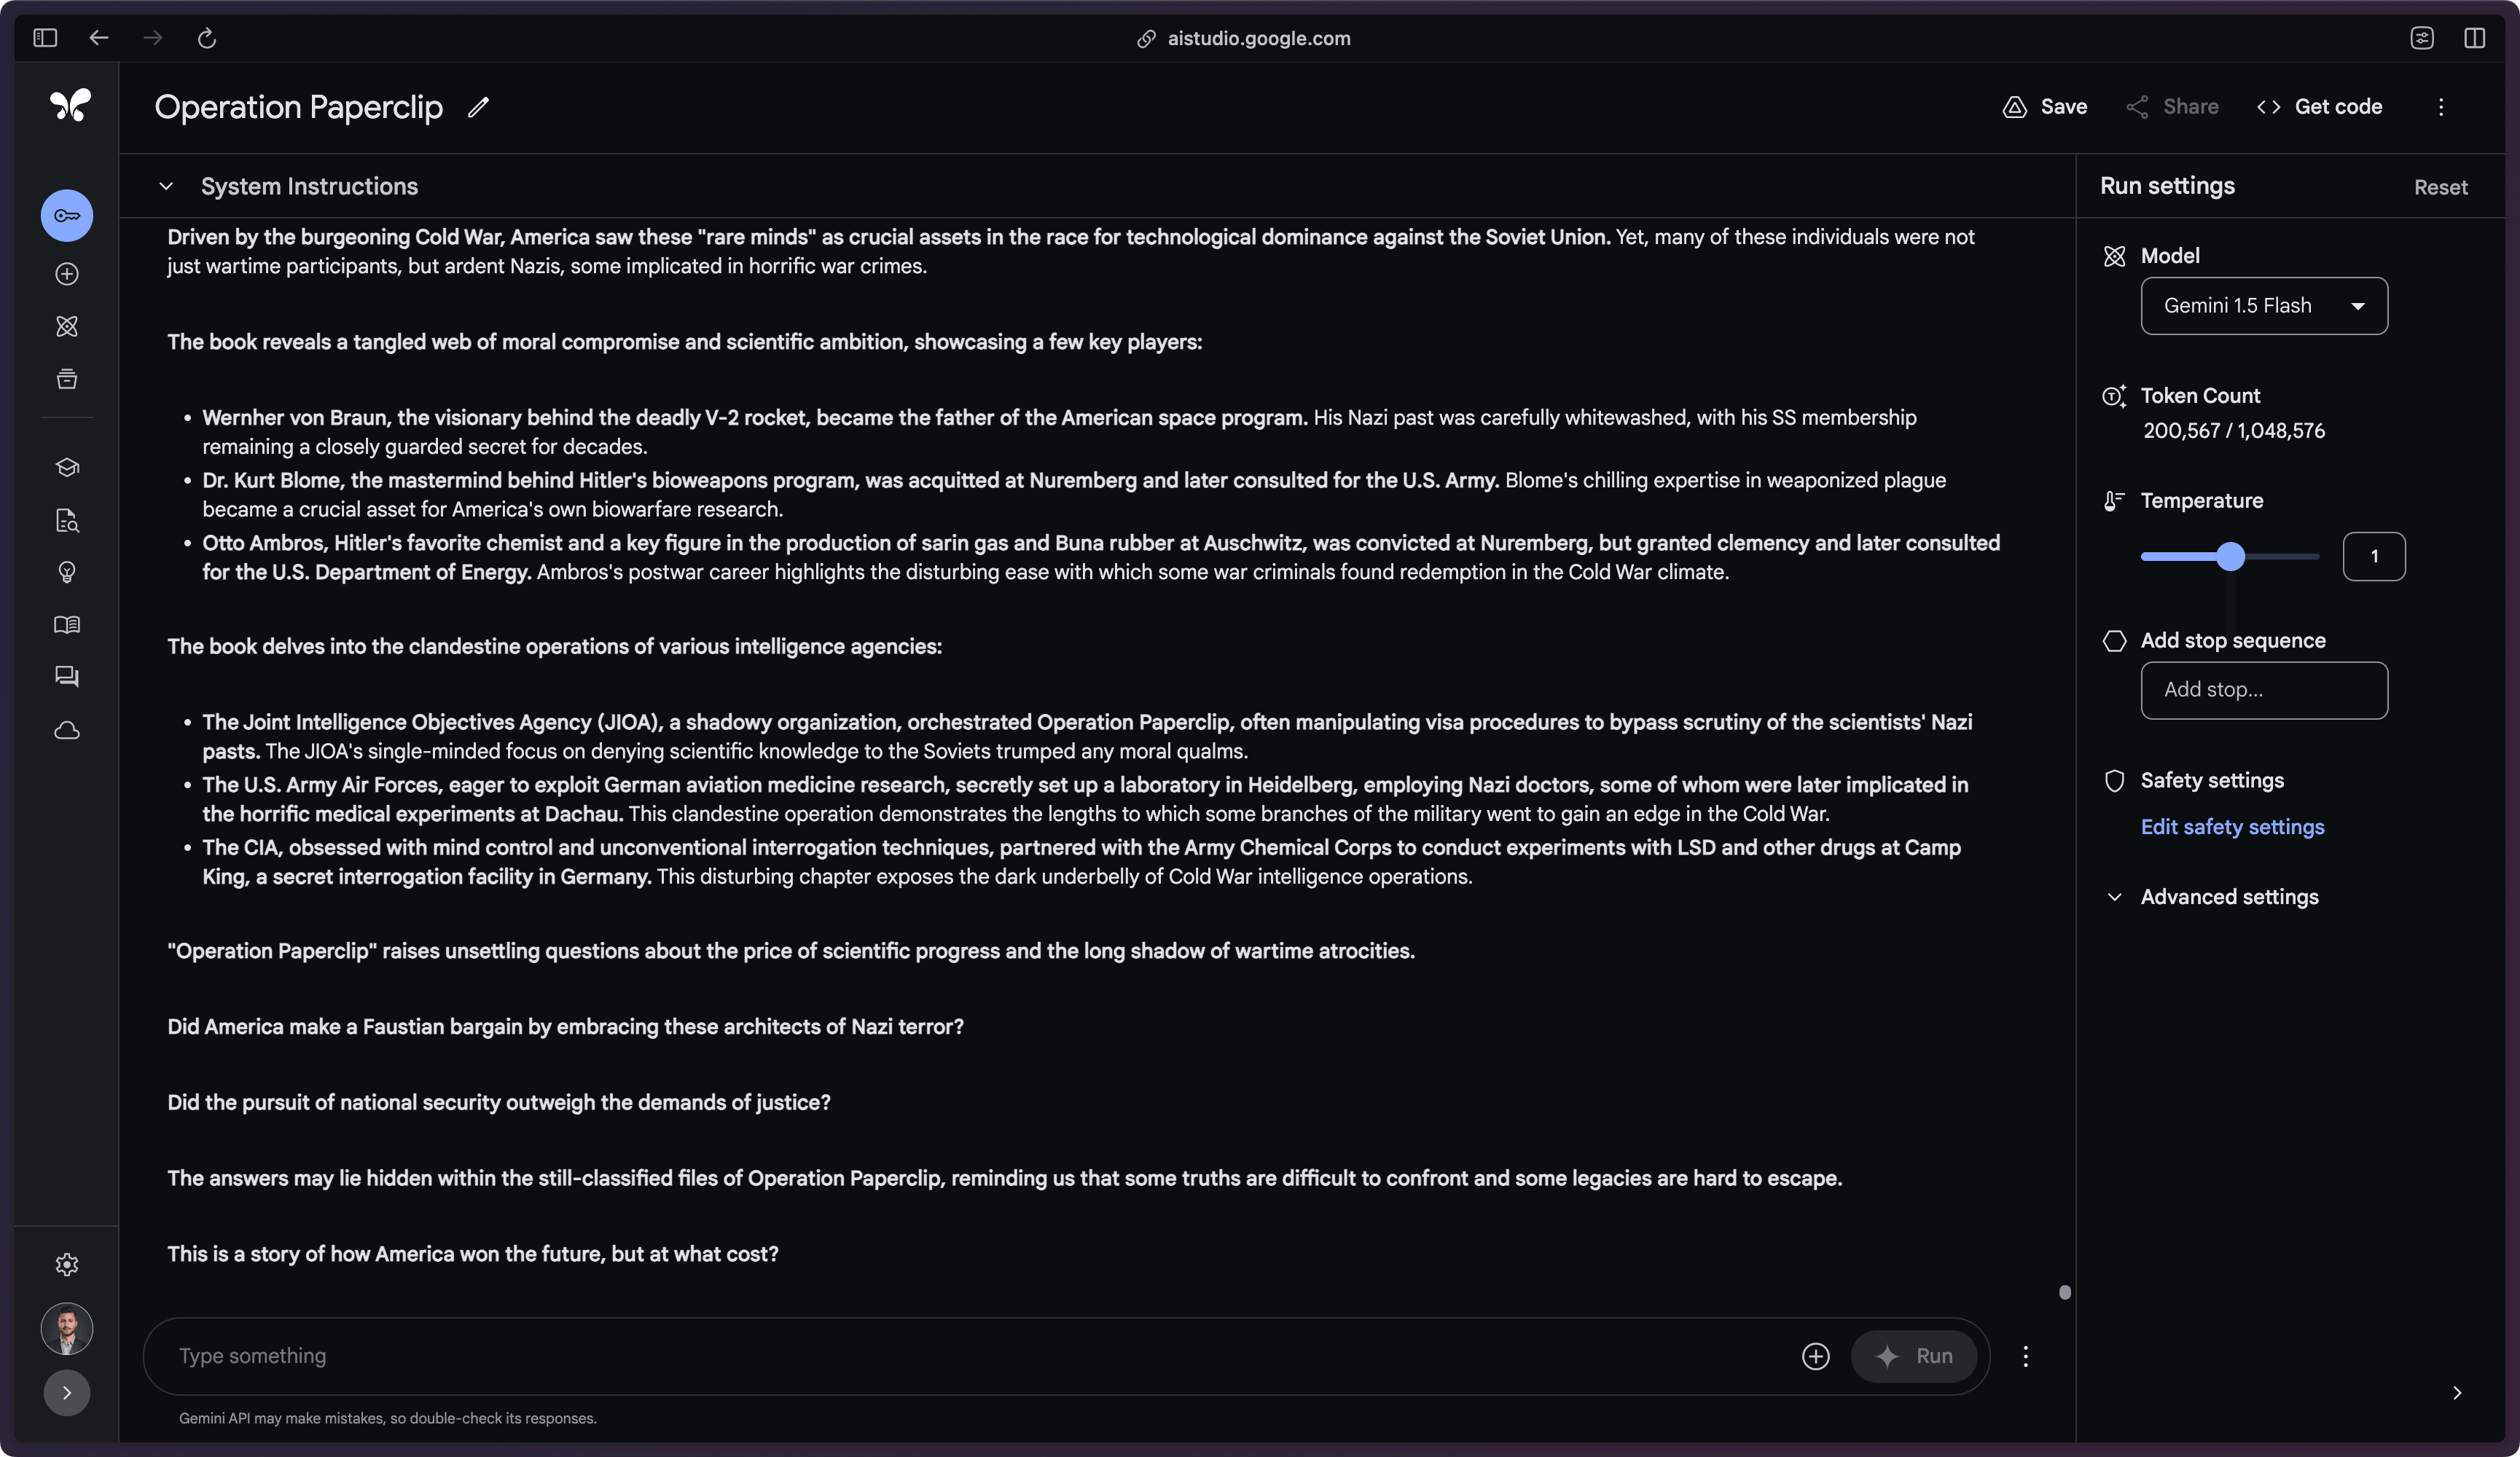This screenshot has width=2520, height=1457.
Task: Open the run settings sliders icon top right
Action: [x=2422, y=38]
